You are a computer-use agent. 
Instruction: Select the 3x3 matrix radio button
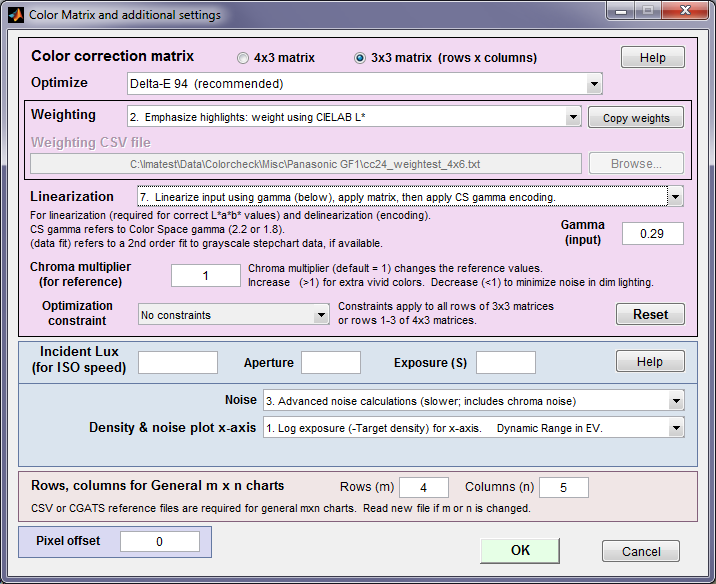coord(360,58)
